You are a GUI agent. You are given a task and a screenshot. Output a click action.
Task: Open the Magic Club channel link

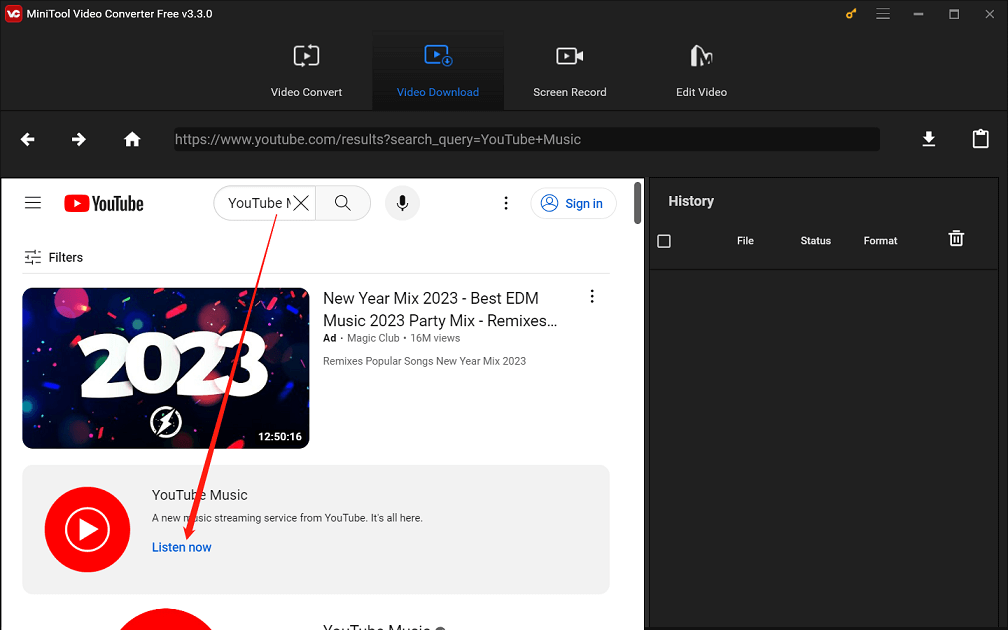(373, 338)
